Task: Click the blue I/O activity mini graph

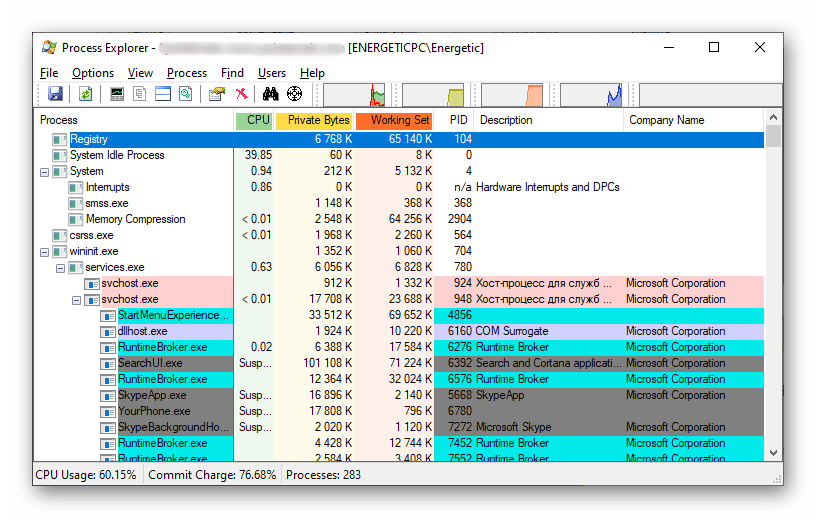Action: click(591, 95)
